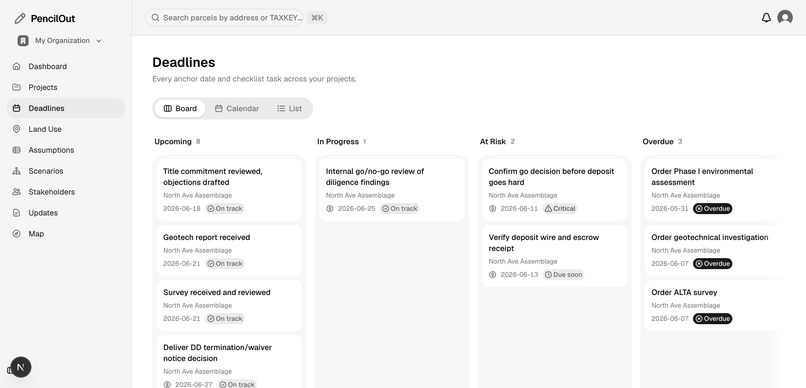Open the Updates section
The image size is (806, 388).
pos(66,213)
